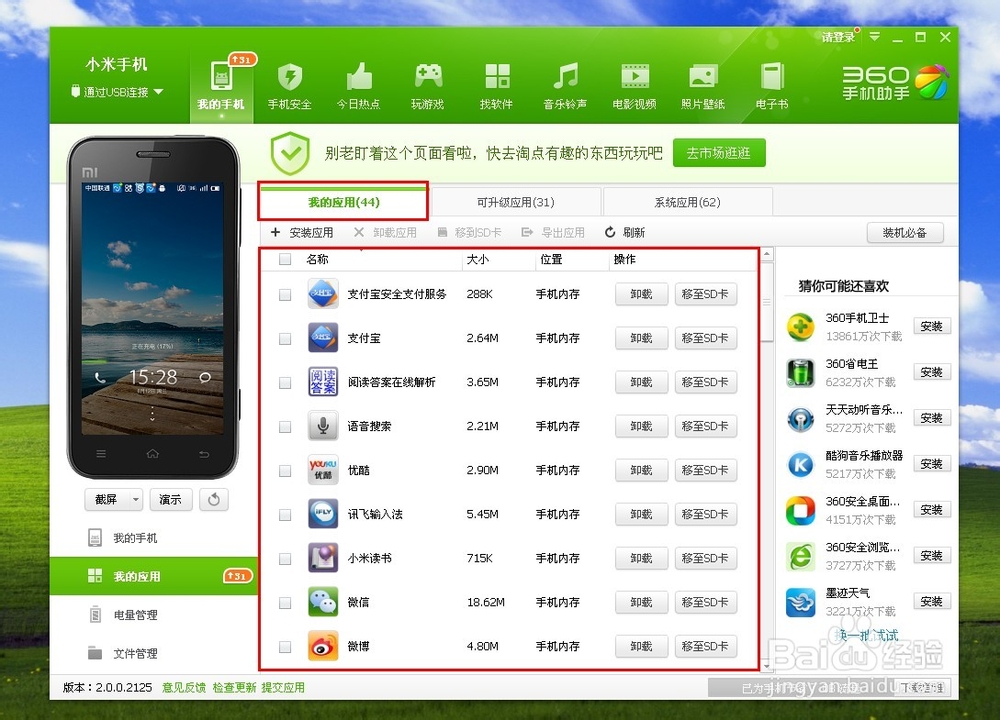The height and width of the screenshot is (720, 1000).
Task: Click the 截屏 screenshot button
Action: coord(107,499)
